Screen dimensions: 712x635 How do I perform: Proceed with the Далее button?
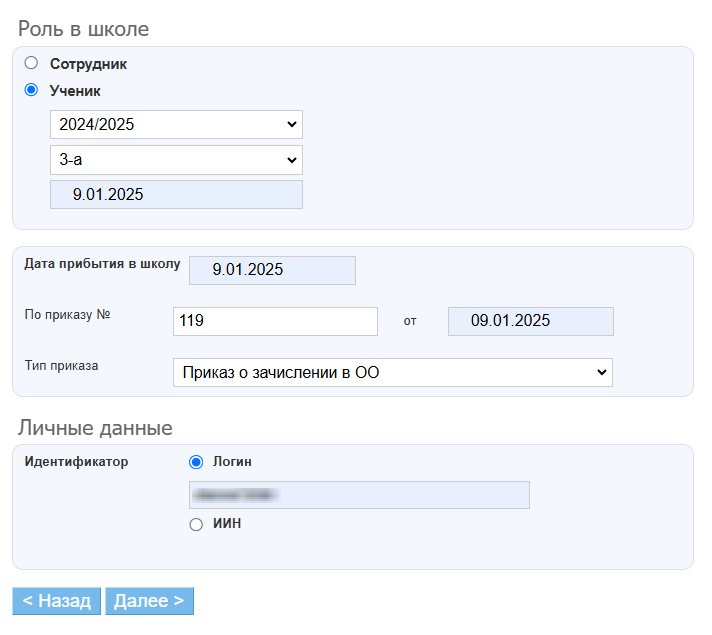[149, 601]
